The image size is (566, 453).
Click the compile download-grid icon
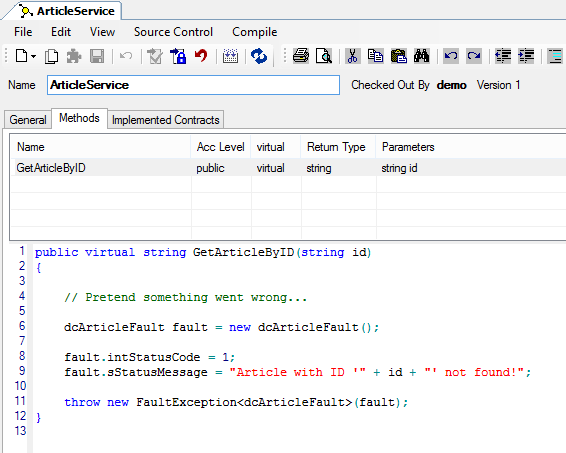coord(230,56)
